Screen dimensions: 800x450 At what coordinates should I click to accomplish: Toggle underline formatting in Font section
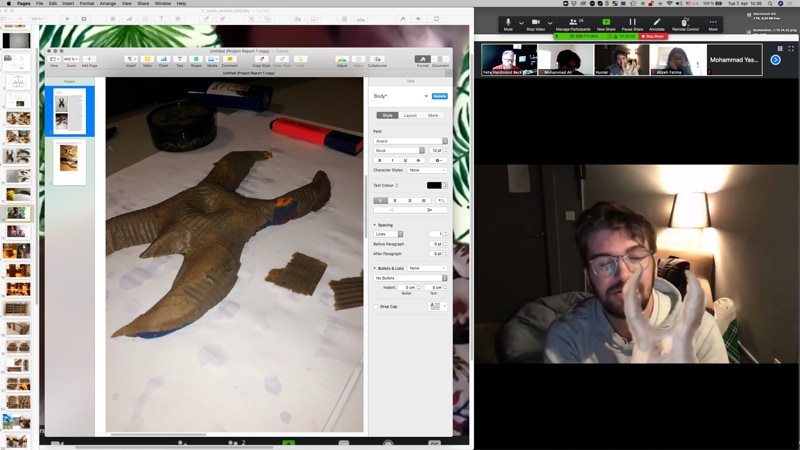[x=405, y=160]
